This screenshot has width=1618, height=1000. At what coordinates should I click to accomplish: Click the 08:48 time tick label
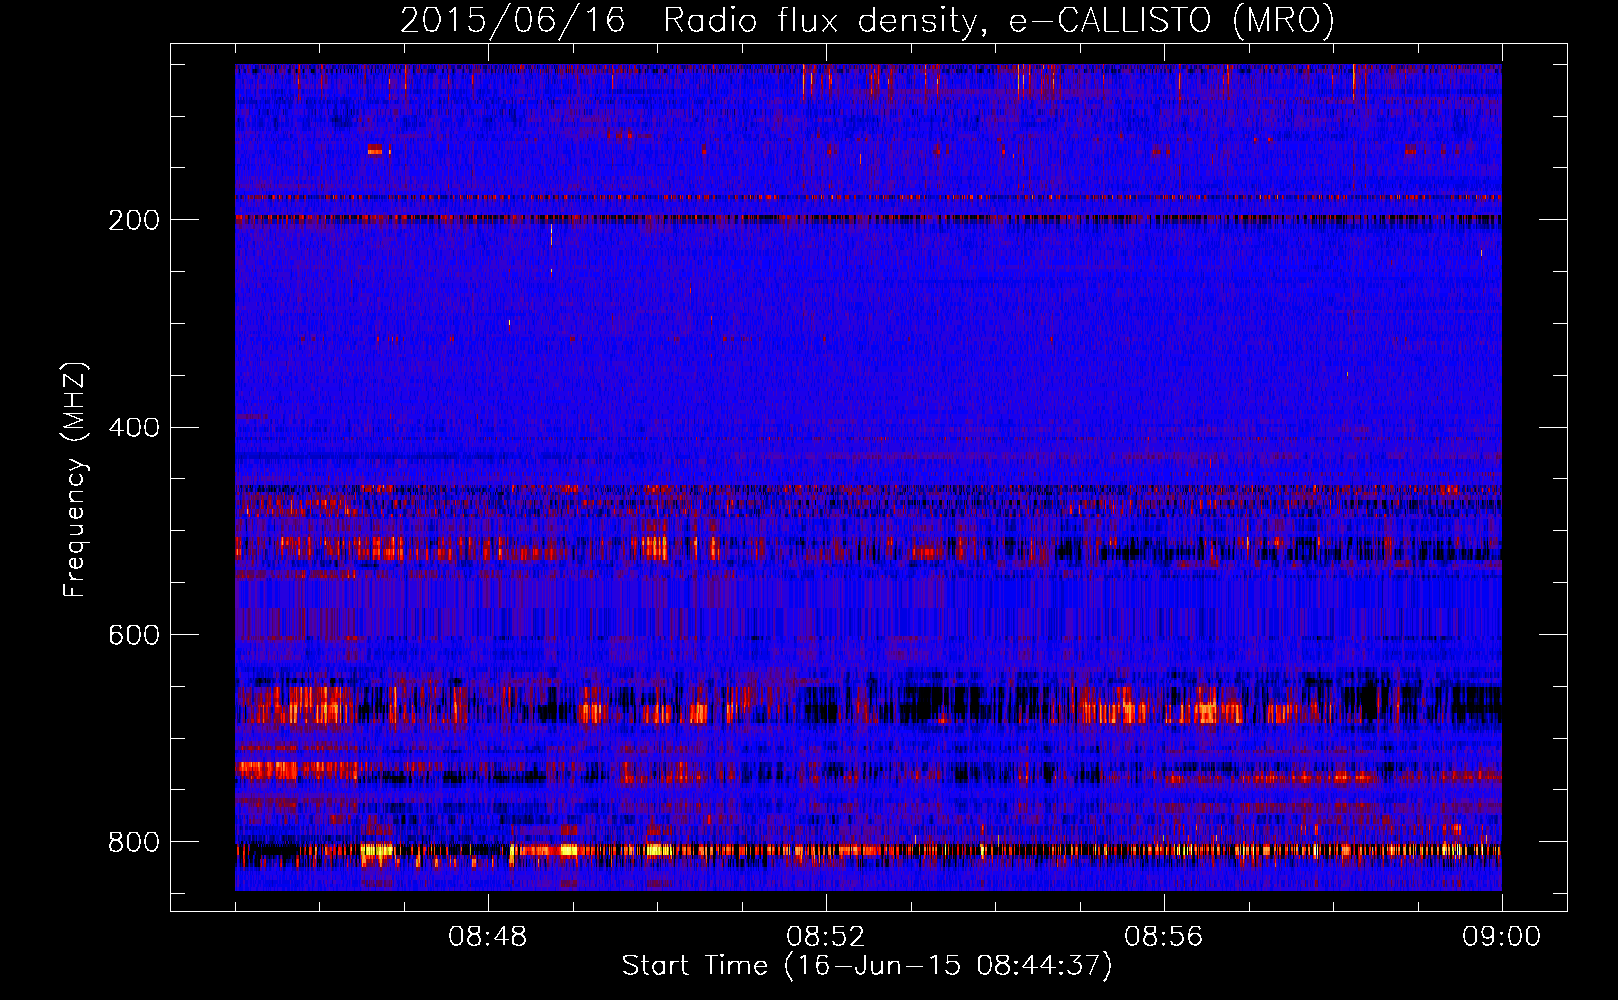coord(487,937)
